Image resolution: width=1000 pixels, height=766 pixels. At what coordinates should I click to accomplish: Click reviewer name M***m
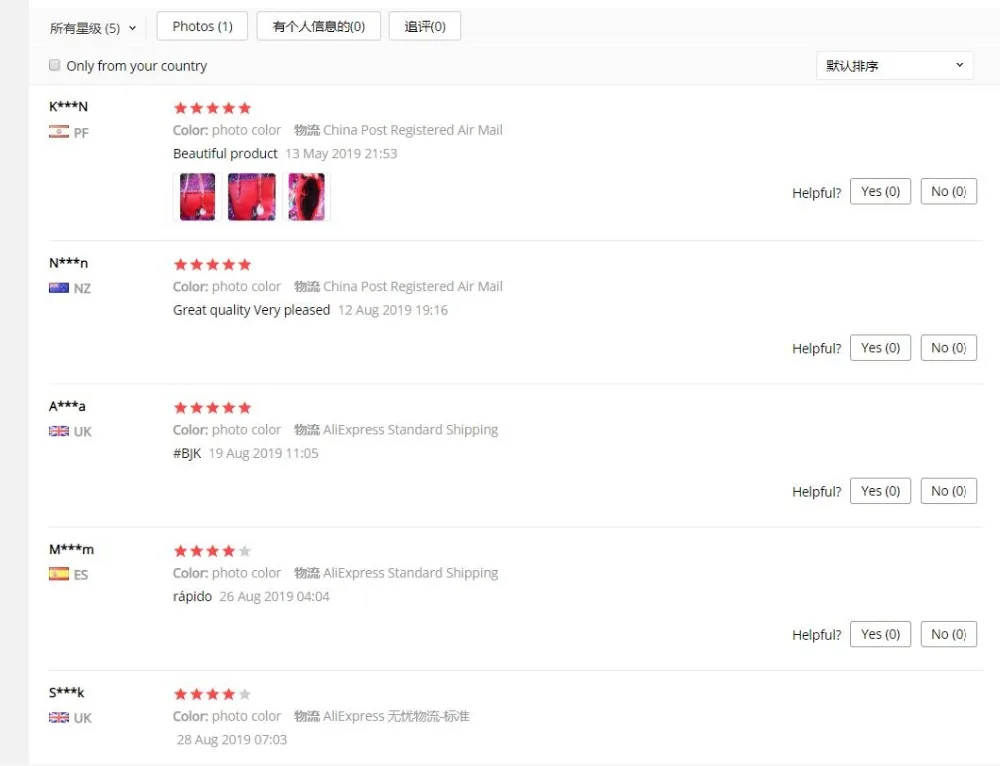[71, 549]
